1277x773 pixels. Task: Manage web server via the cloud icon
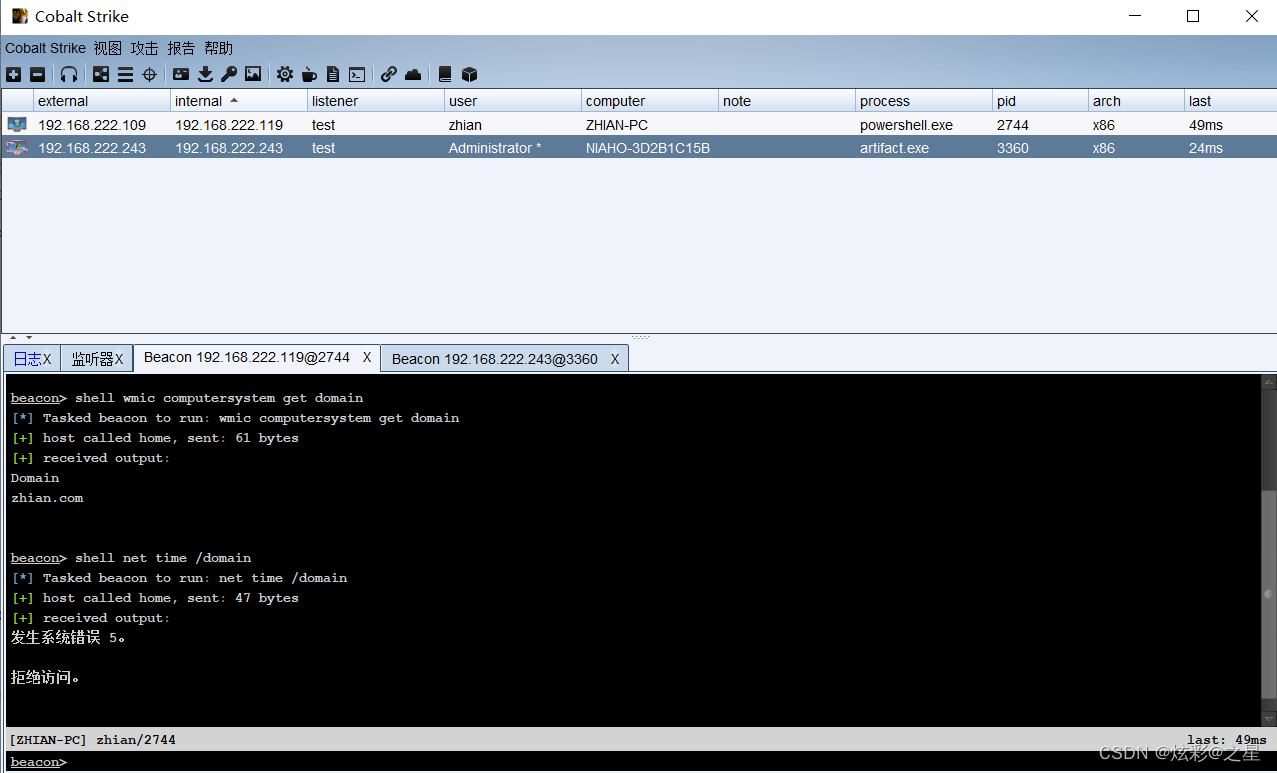[x=413, y=74]
